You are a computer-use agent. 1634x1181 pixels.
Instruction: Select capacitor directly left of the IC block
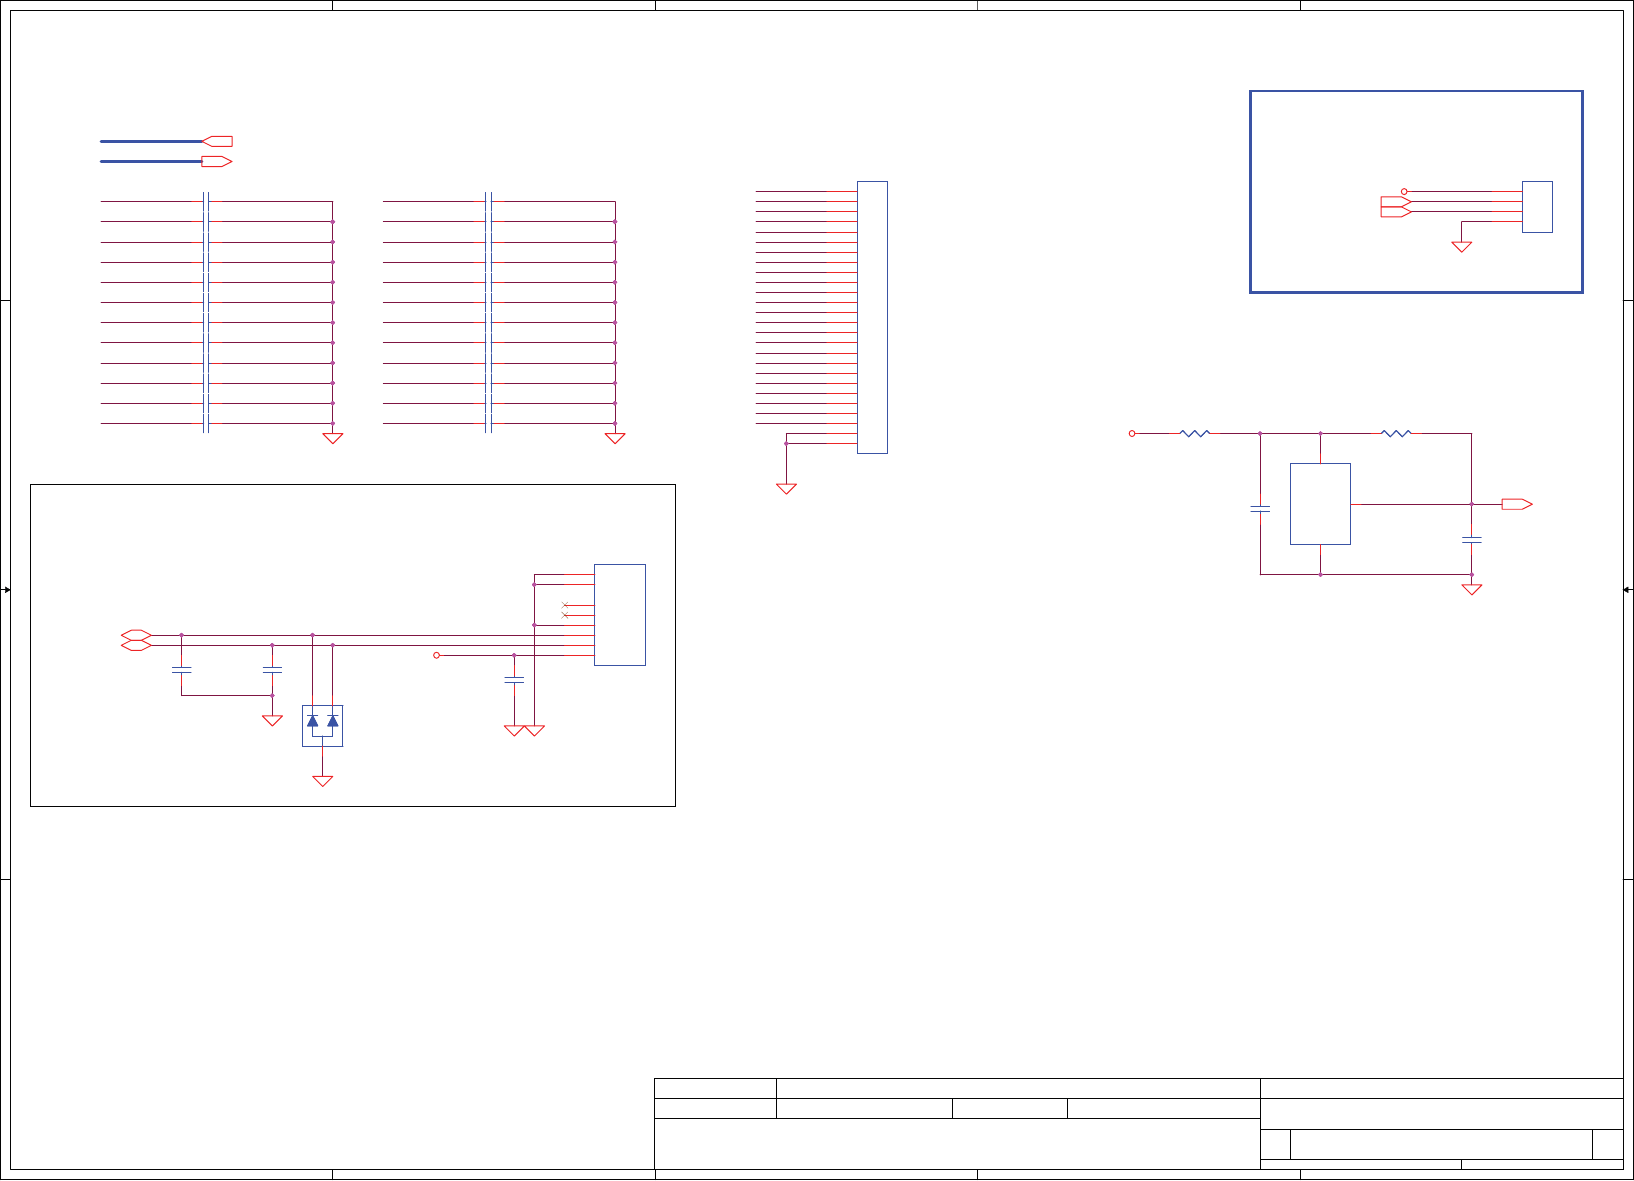tap(1260, 509)
